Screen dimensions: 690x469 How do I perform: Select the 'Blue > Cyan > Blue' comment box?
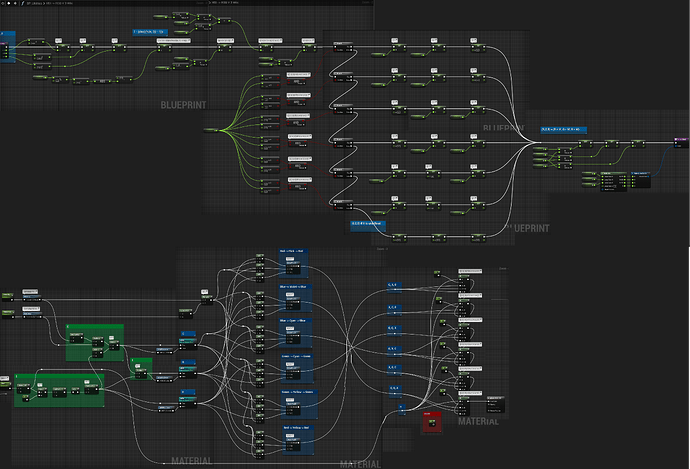(x=296, y=333)
